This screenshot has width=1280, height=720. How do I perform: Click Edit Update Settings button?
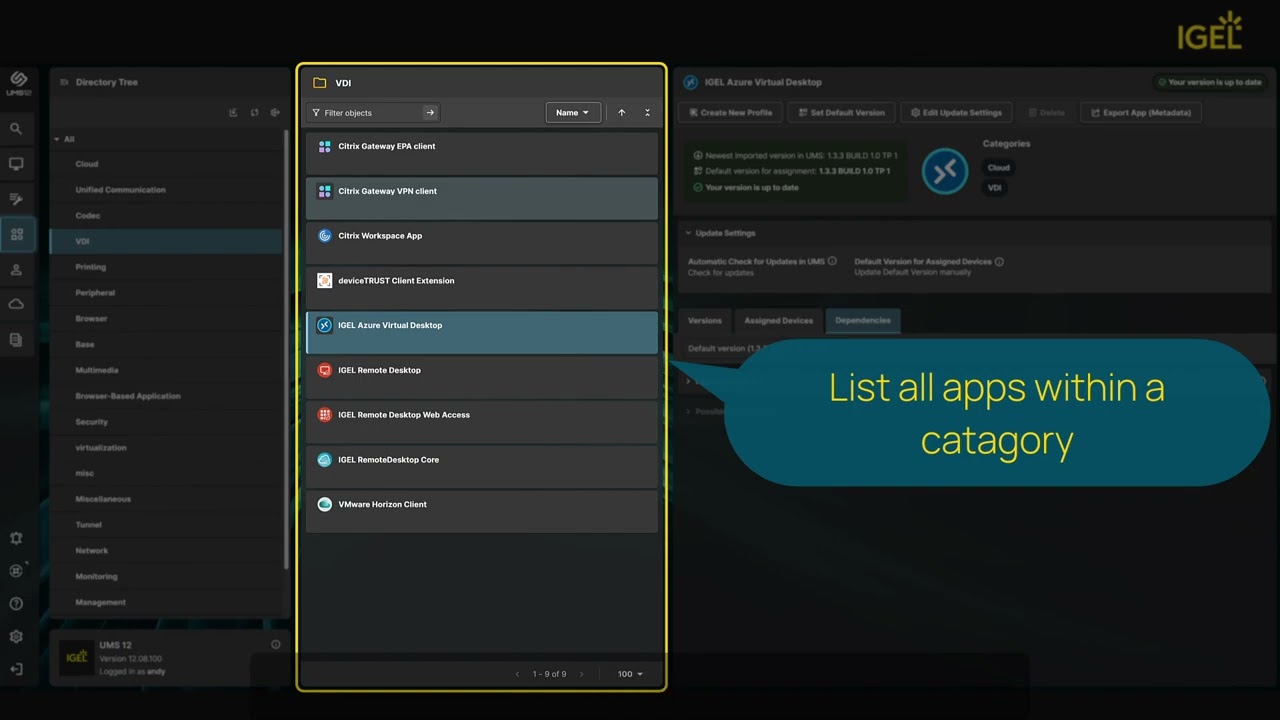click(956, 113)
